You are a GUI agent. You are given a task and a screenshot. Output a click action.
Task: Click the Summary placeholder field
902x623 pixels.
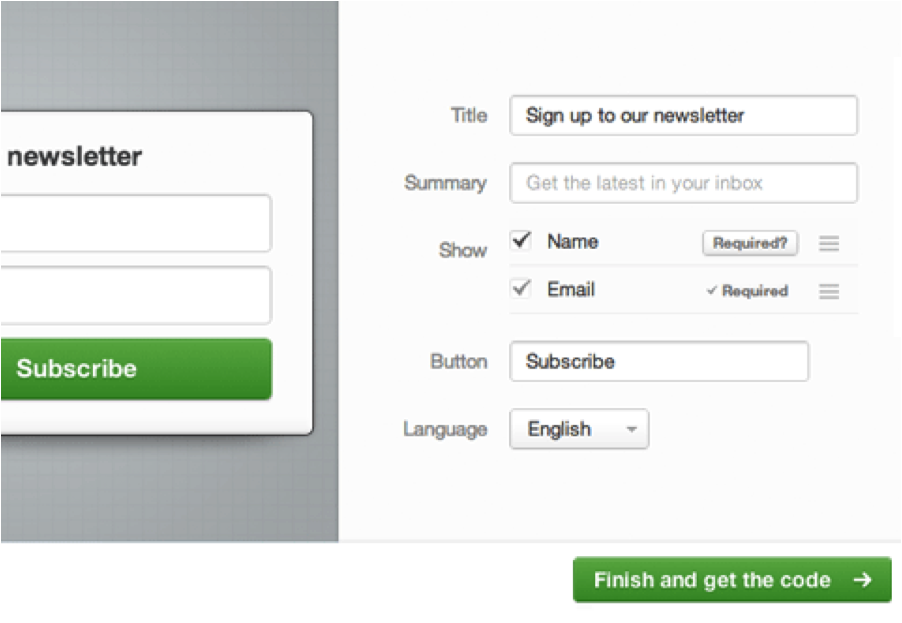tap(683, 183)
